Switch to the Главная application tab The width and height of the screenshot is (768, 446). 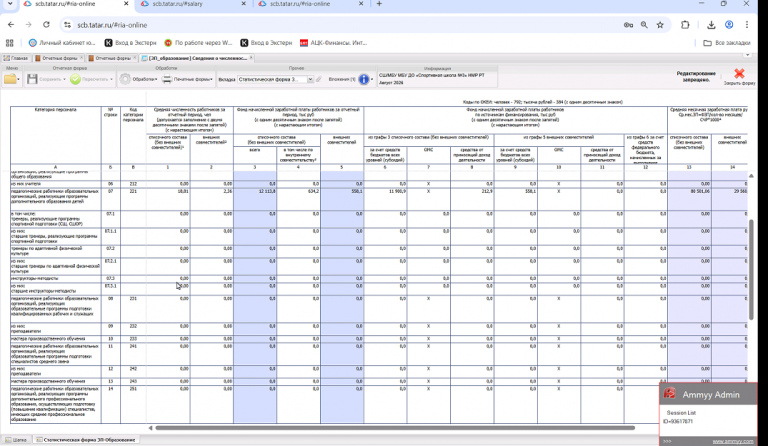click(x=16, y=58)
